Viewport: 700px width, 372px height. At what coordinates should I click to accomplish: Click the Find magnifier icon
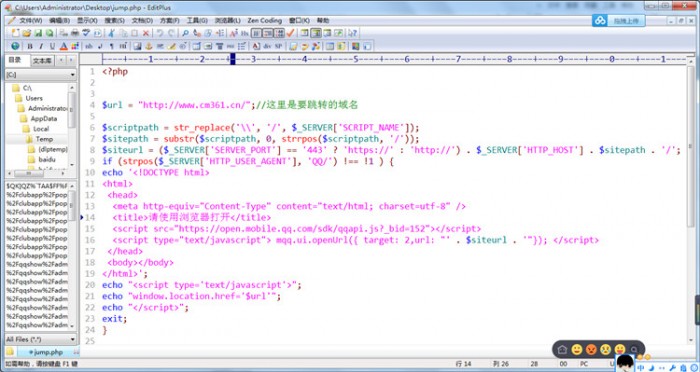coord(185,33)
